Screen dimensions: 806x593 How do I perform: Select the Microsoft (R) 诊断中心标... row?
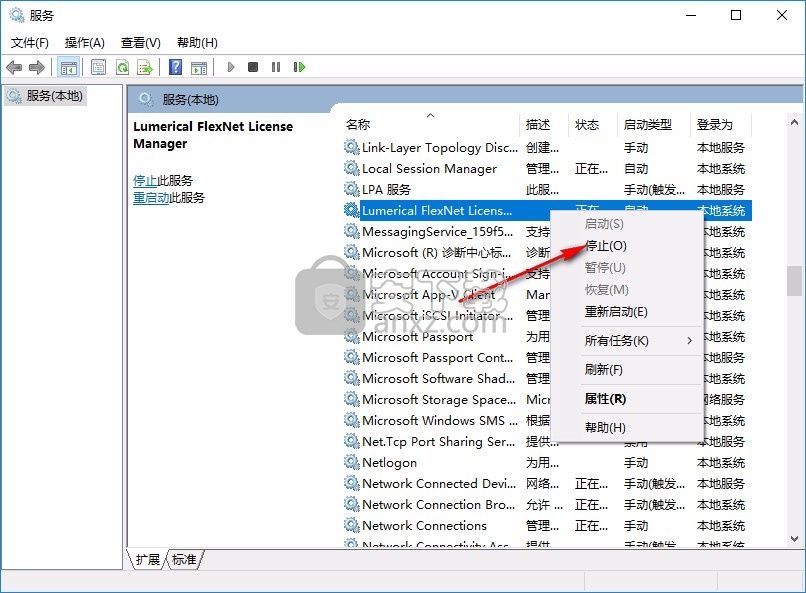coord(436,252)
